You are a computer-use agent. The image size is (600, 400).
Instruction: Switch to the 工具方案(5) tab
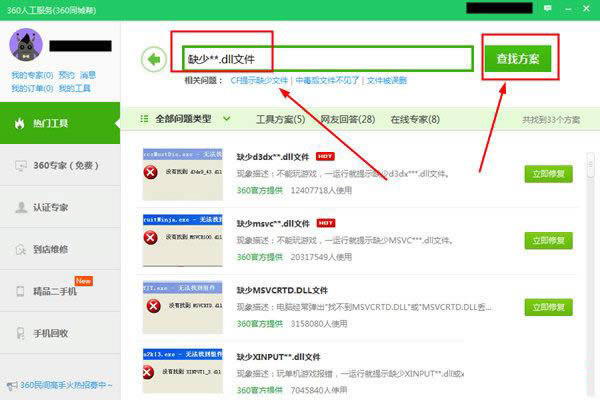click(281, 120)
